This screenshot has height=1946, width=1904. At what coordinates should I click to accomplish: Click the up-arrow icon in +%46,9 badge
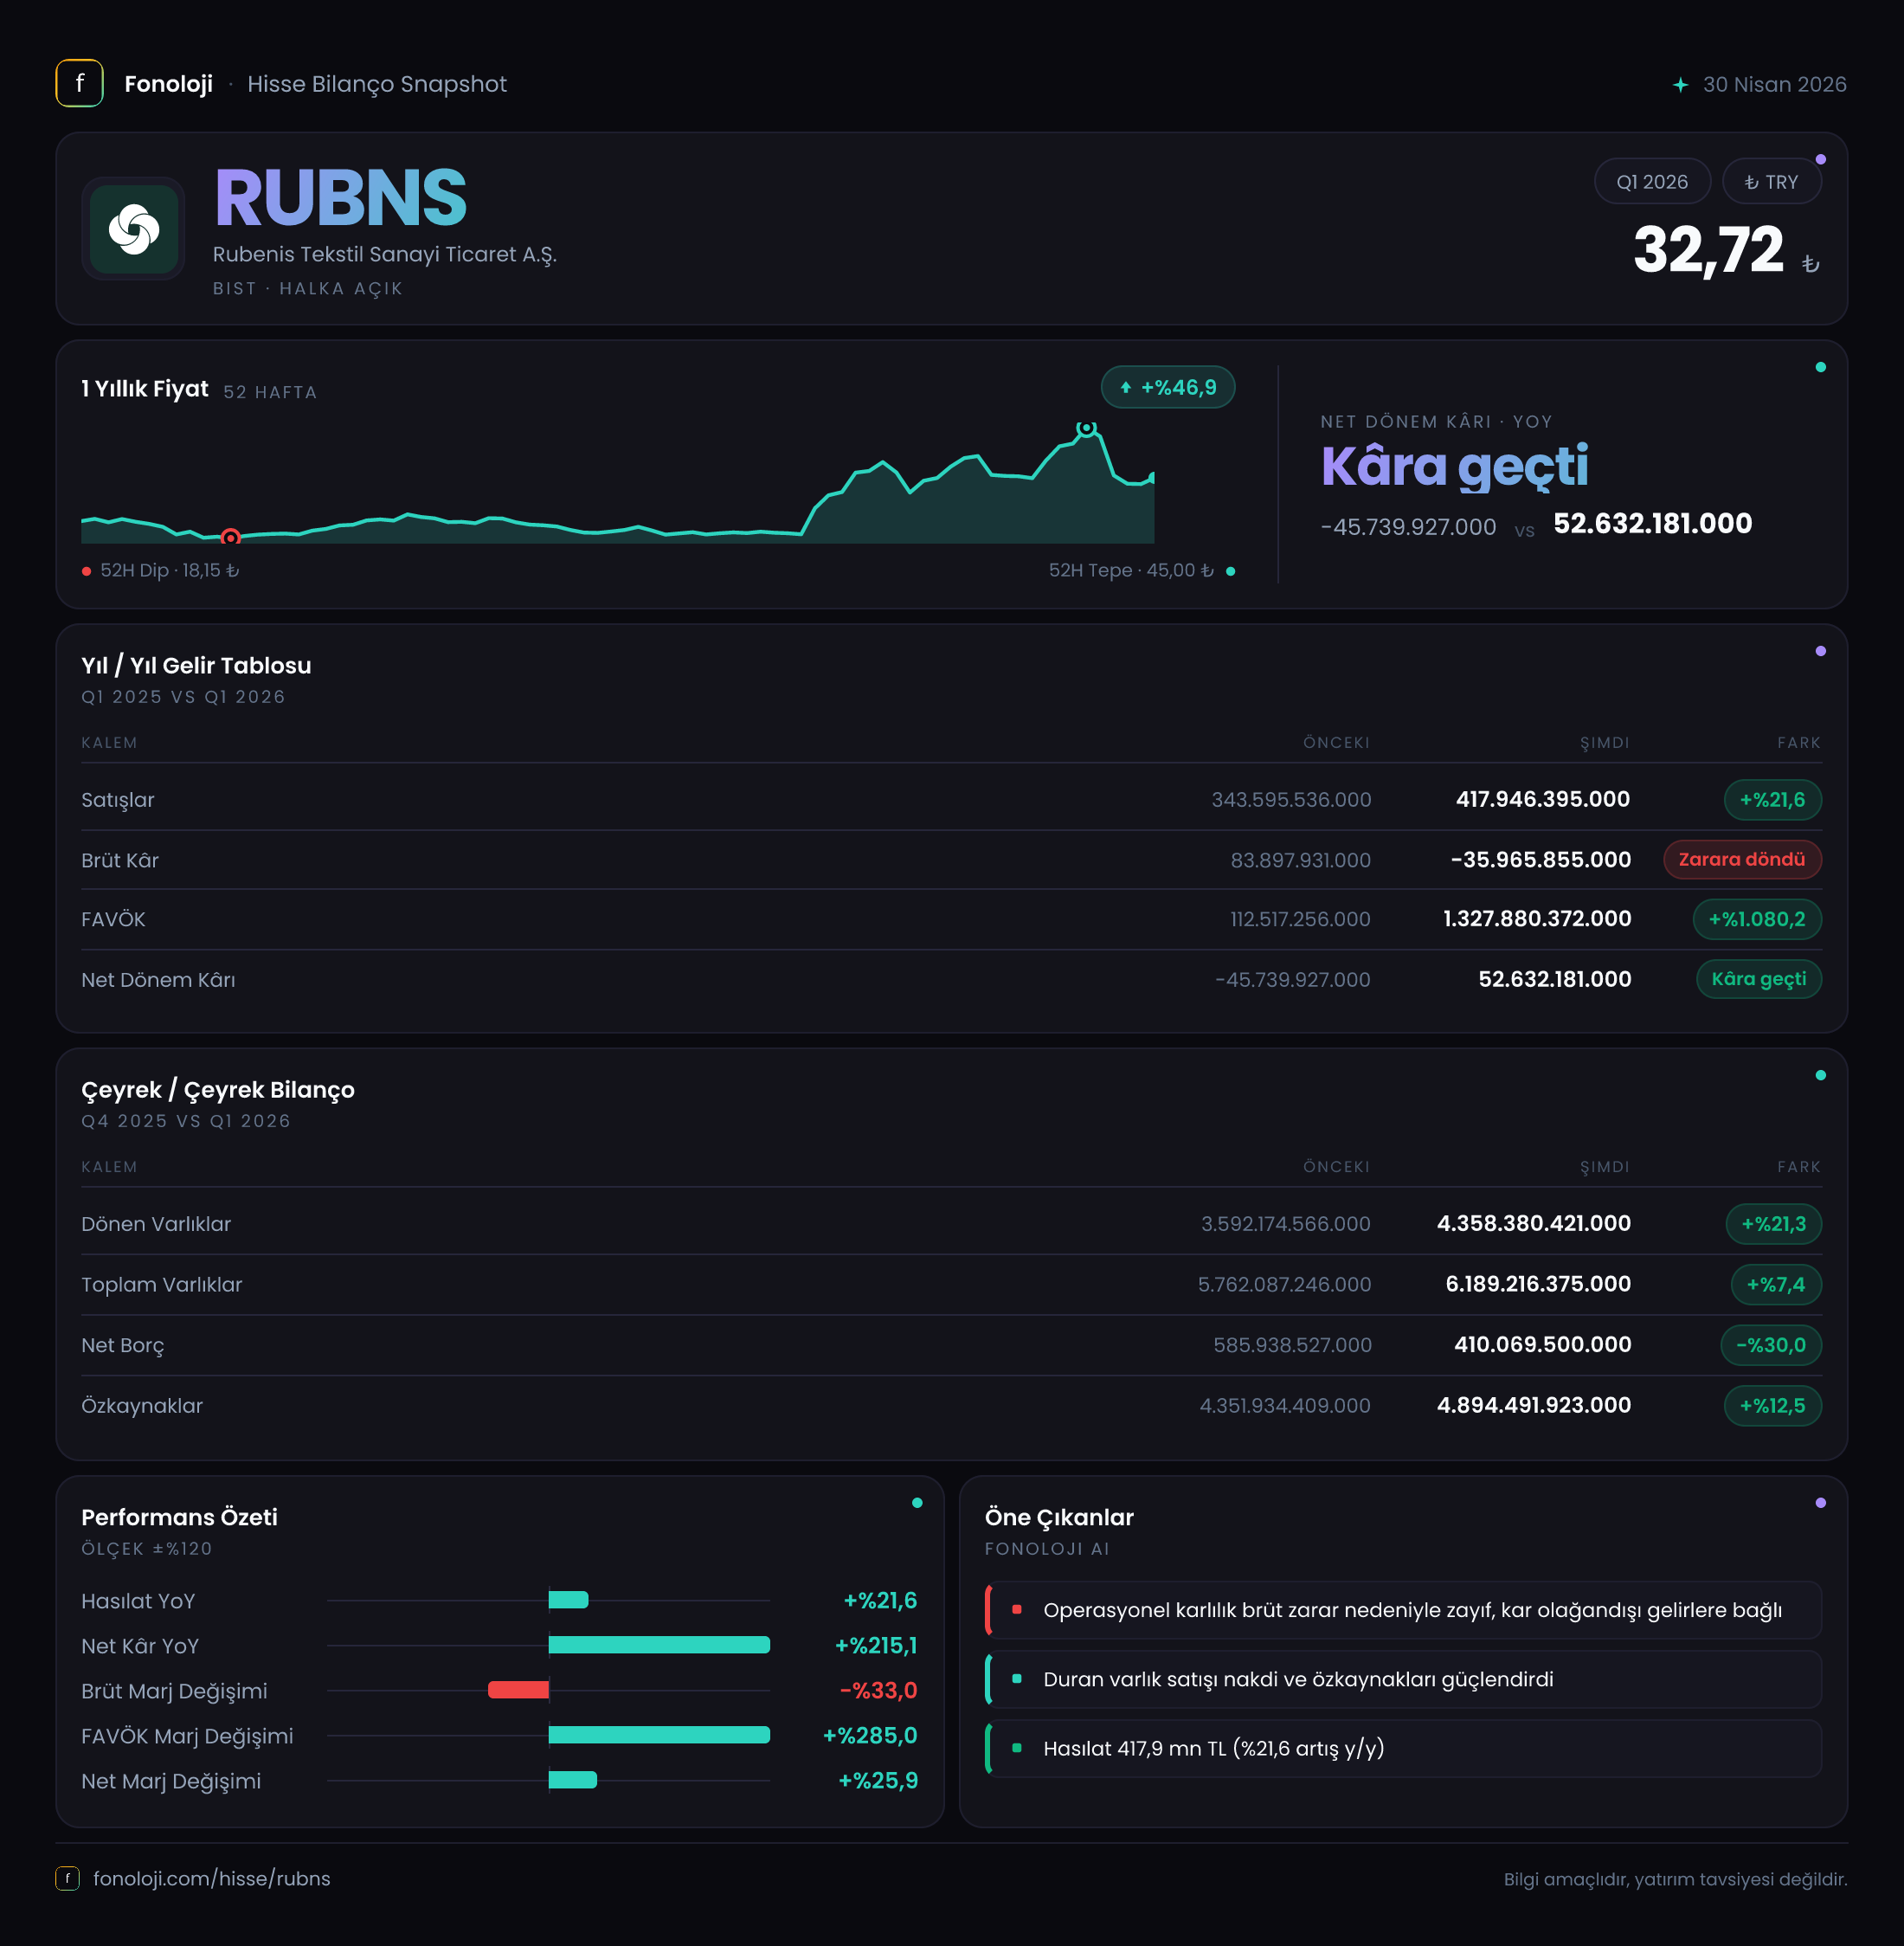click(x=1126, y=388)
